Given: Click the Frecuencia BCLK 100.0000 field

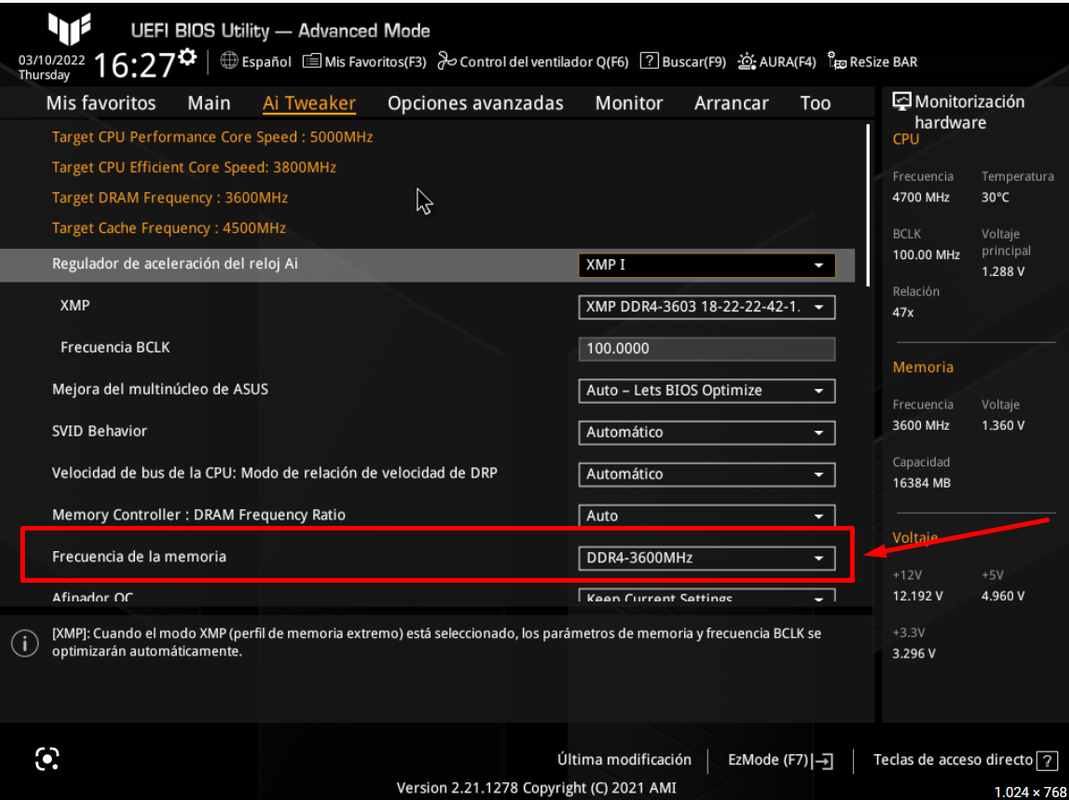Looking at the screenshot, I should tap(706, 349).
